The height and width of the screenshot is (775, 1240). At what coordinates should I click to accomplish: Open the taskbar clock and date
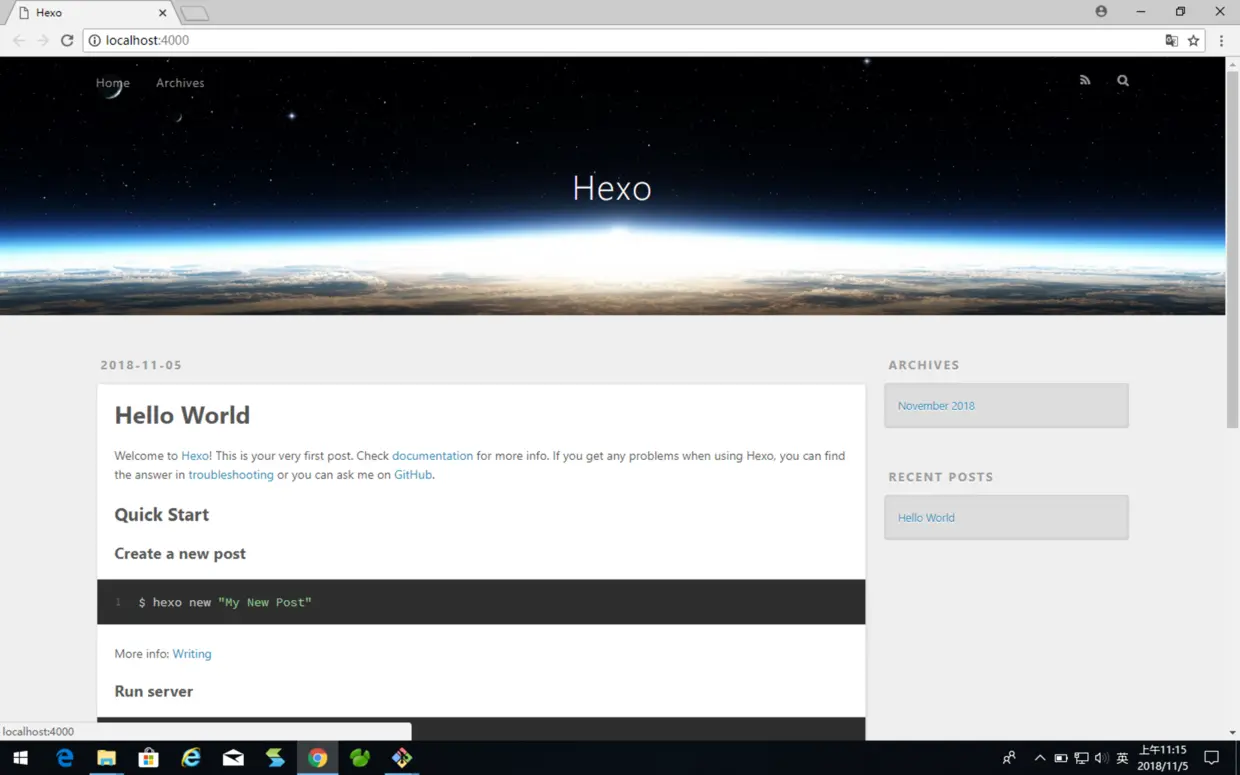1163,758
